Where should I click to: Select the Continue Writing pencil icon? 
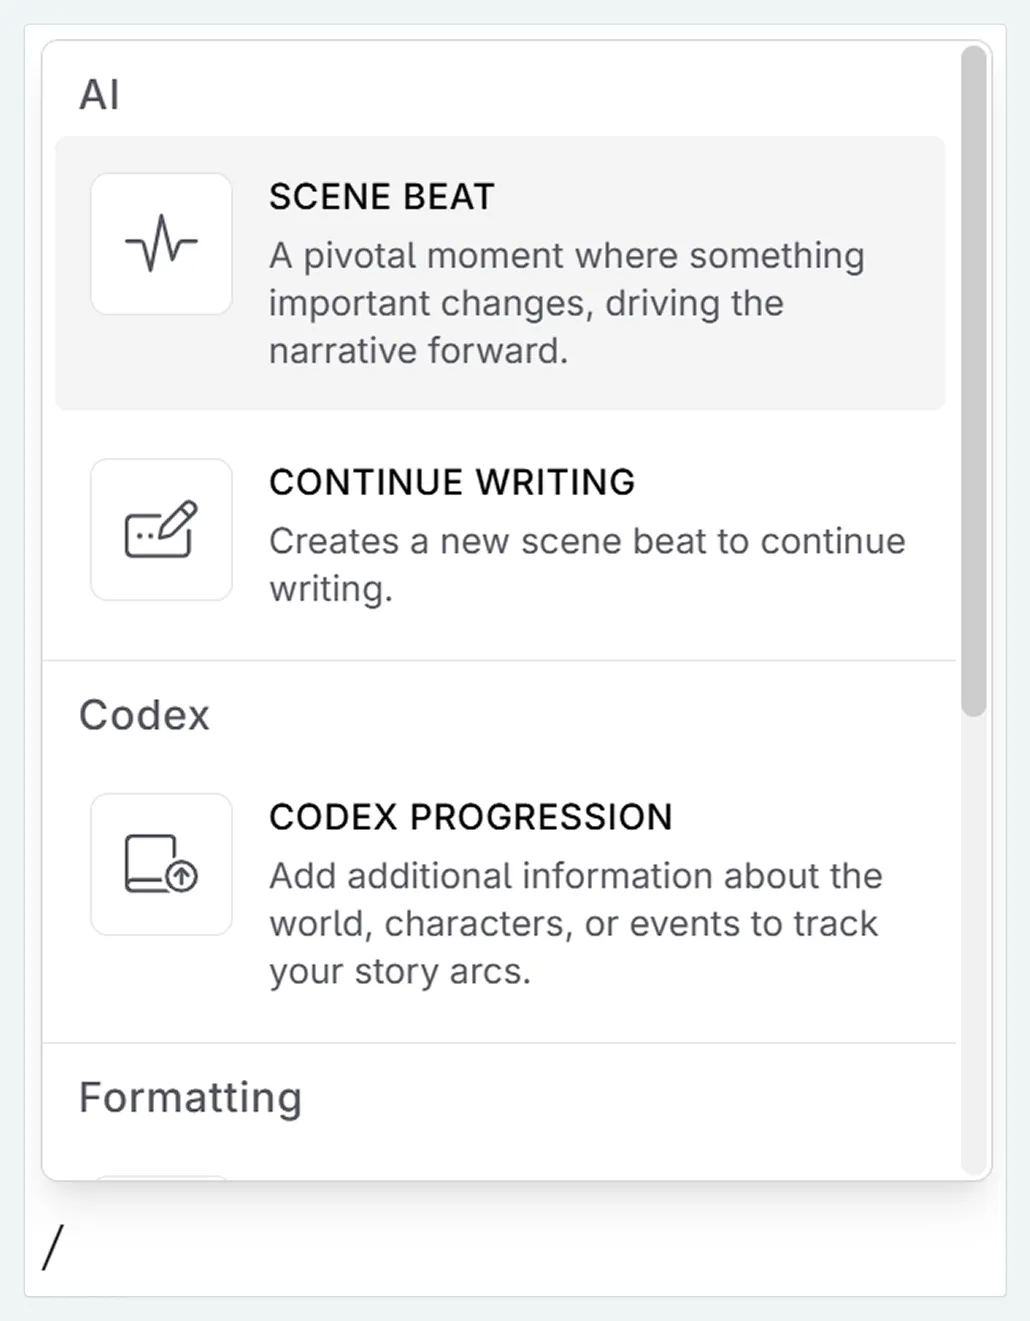pos(160,529)
